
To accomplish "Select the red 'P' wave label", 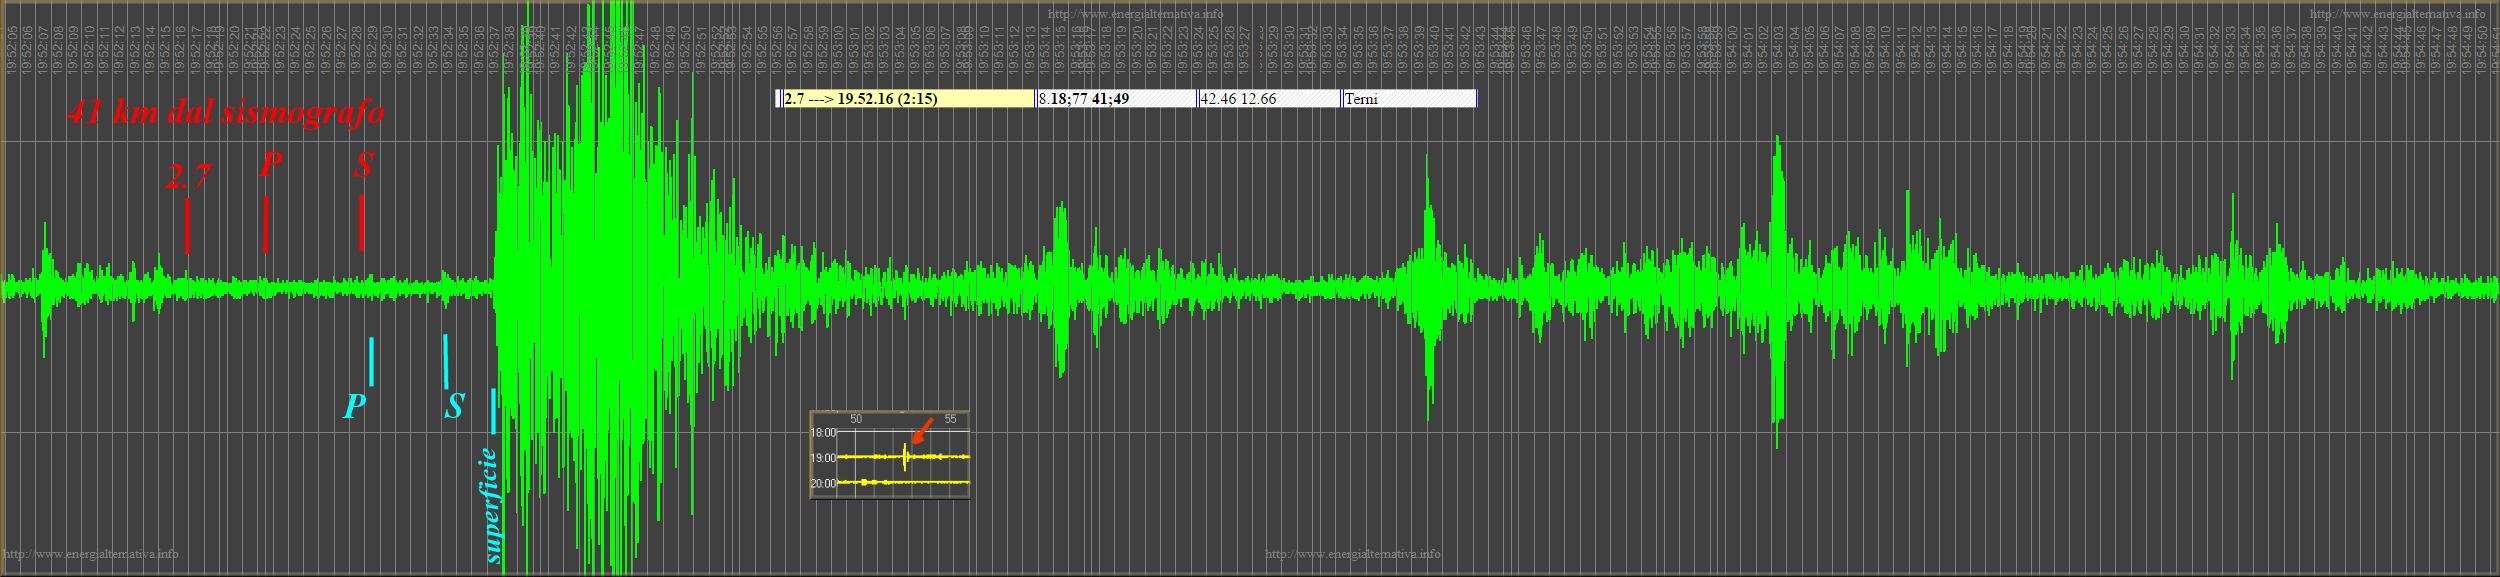I will (270, 165).
